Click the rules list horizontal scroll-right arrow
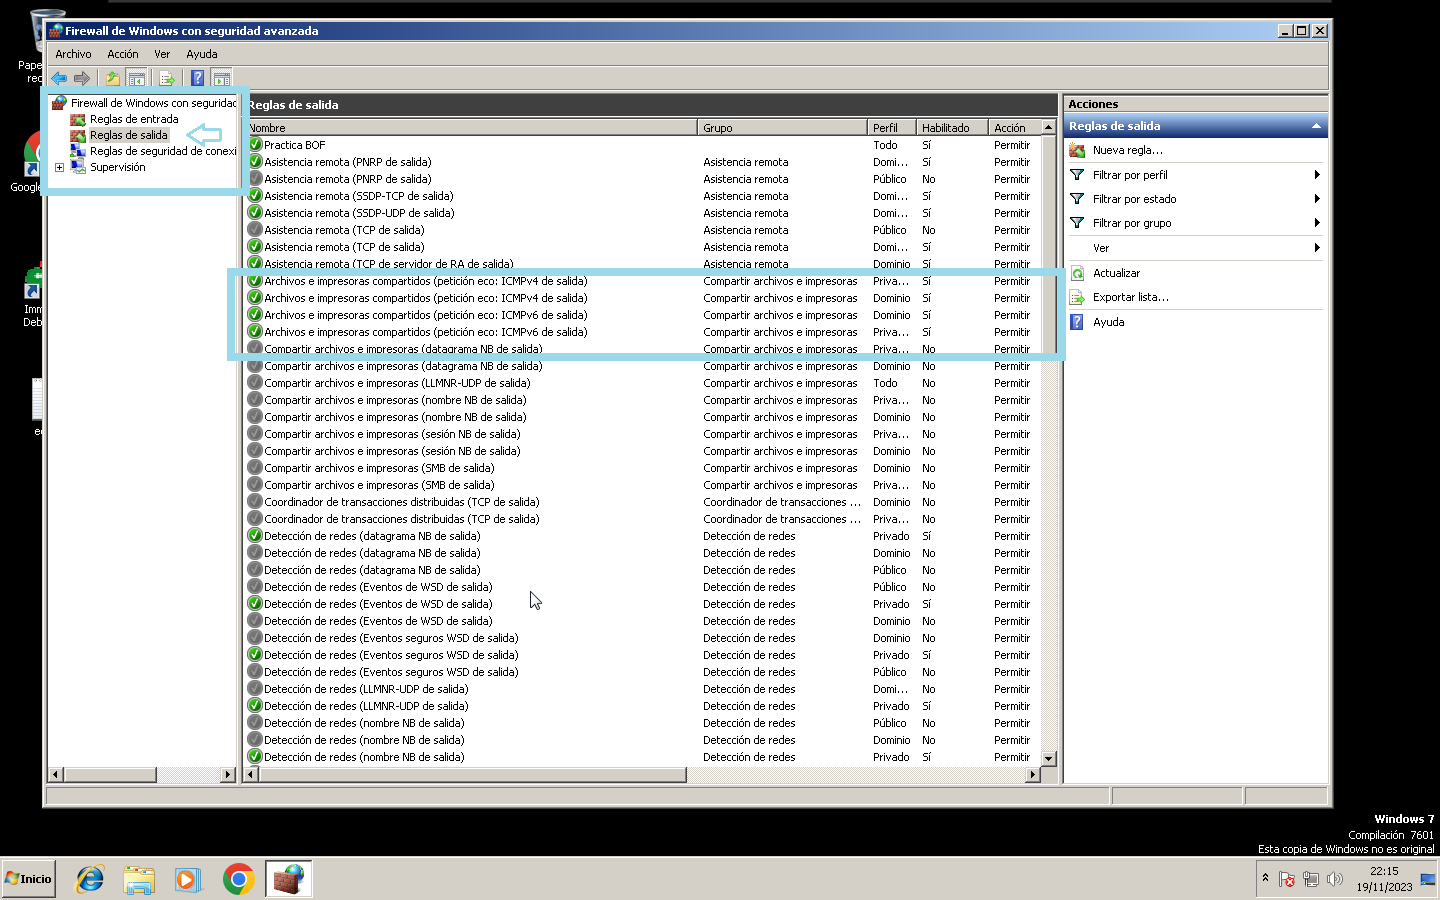This screenshot has height=900, width=1440. pos(1033,774)
